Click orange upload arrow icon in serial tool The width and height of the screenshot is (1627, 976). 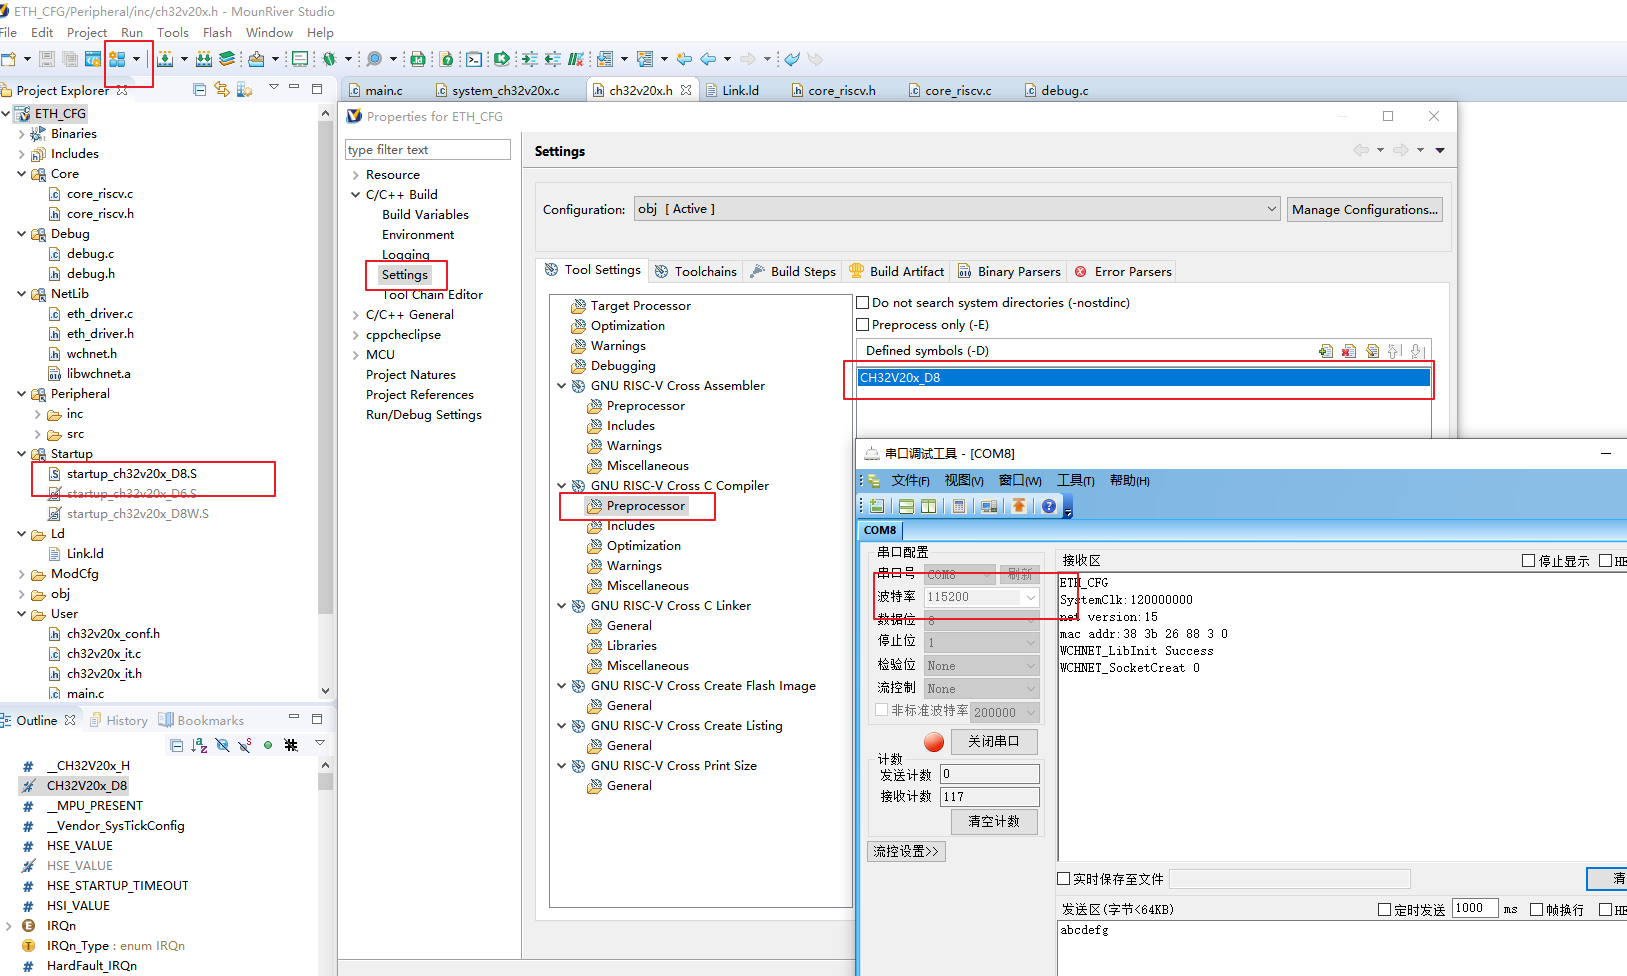(1019, 506)
